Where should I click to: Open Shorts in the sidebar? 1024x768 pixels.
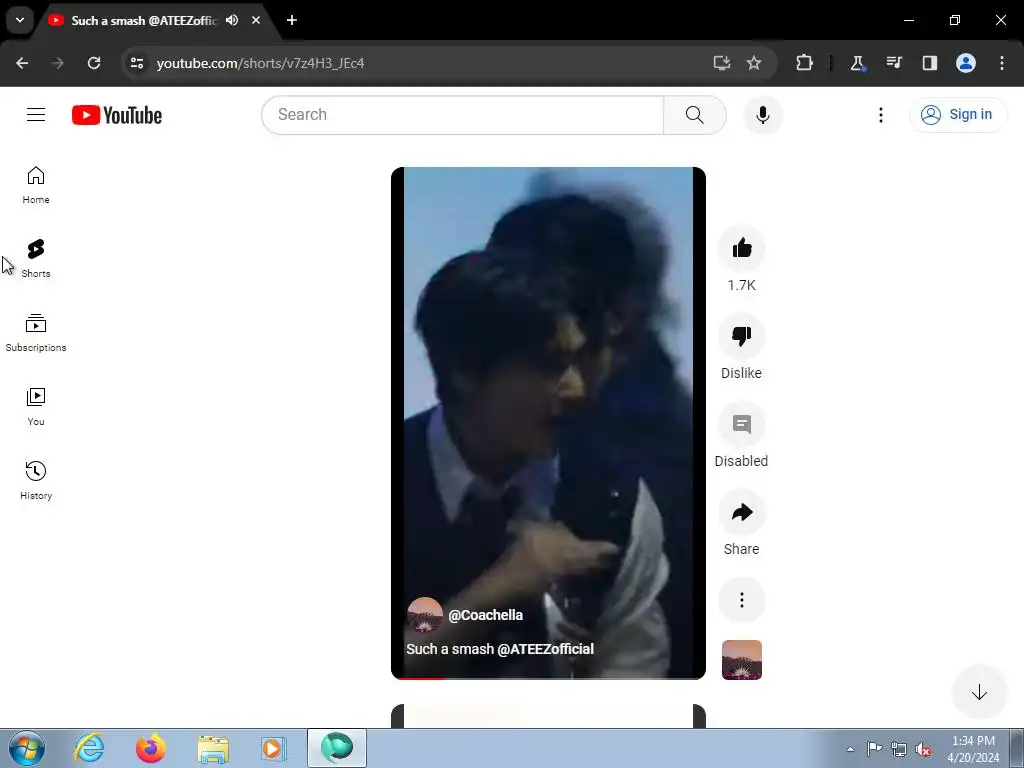(x=36, y=259)
